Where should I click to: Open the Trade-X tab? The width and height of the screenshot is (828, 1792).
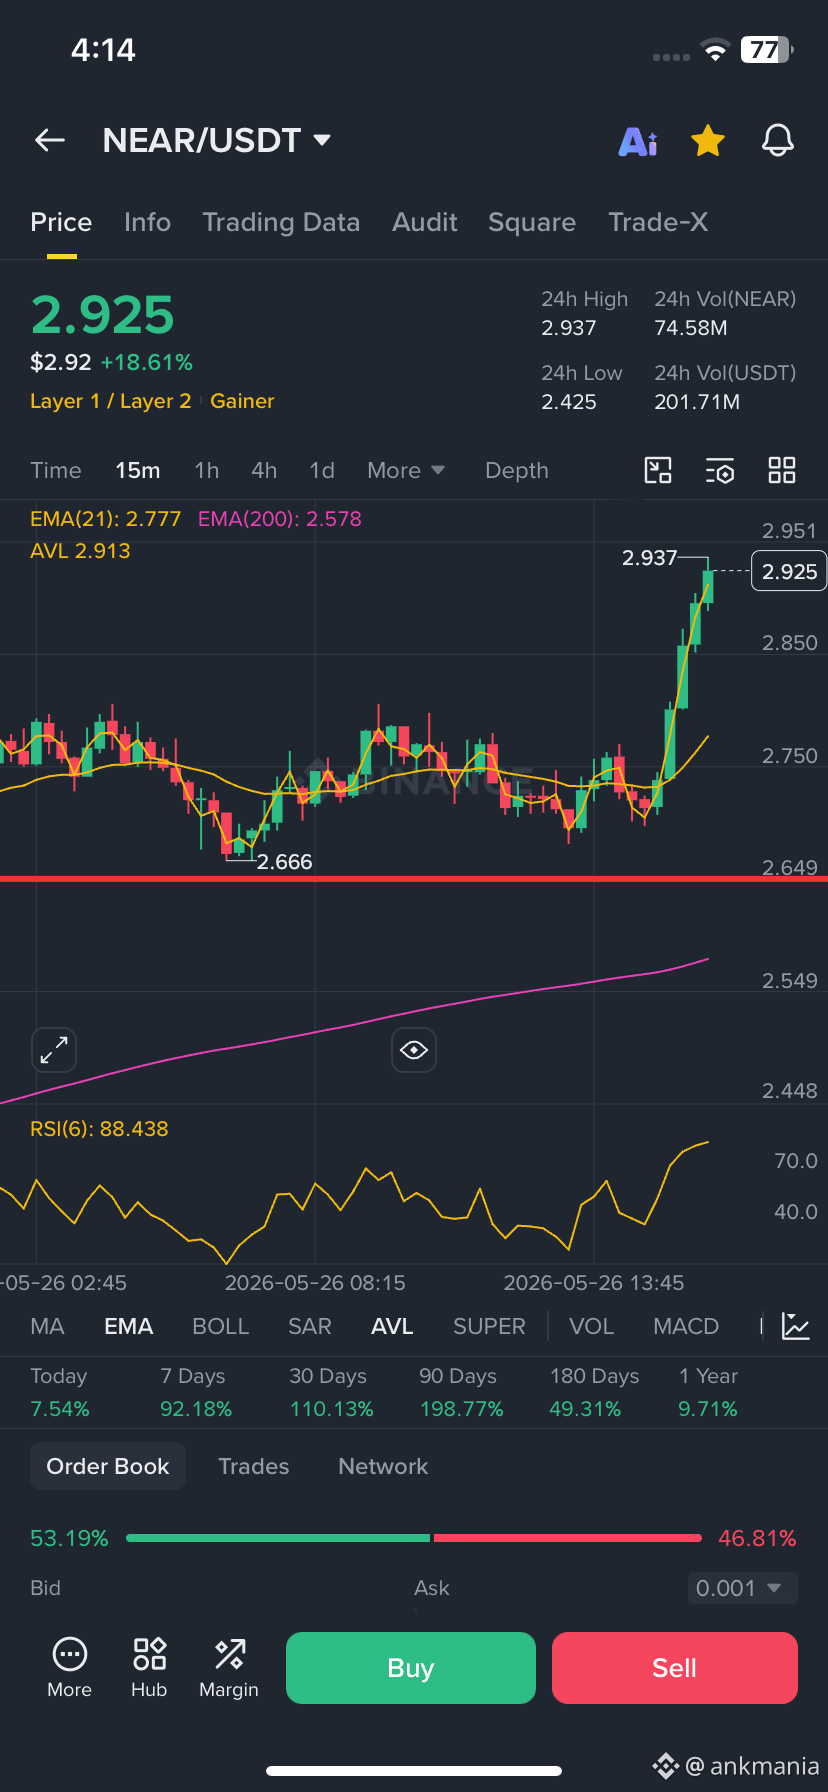pos(658,222)
